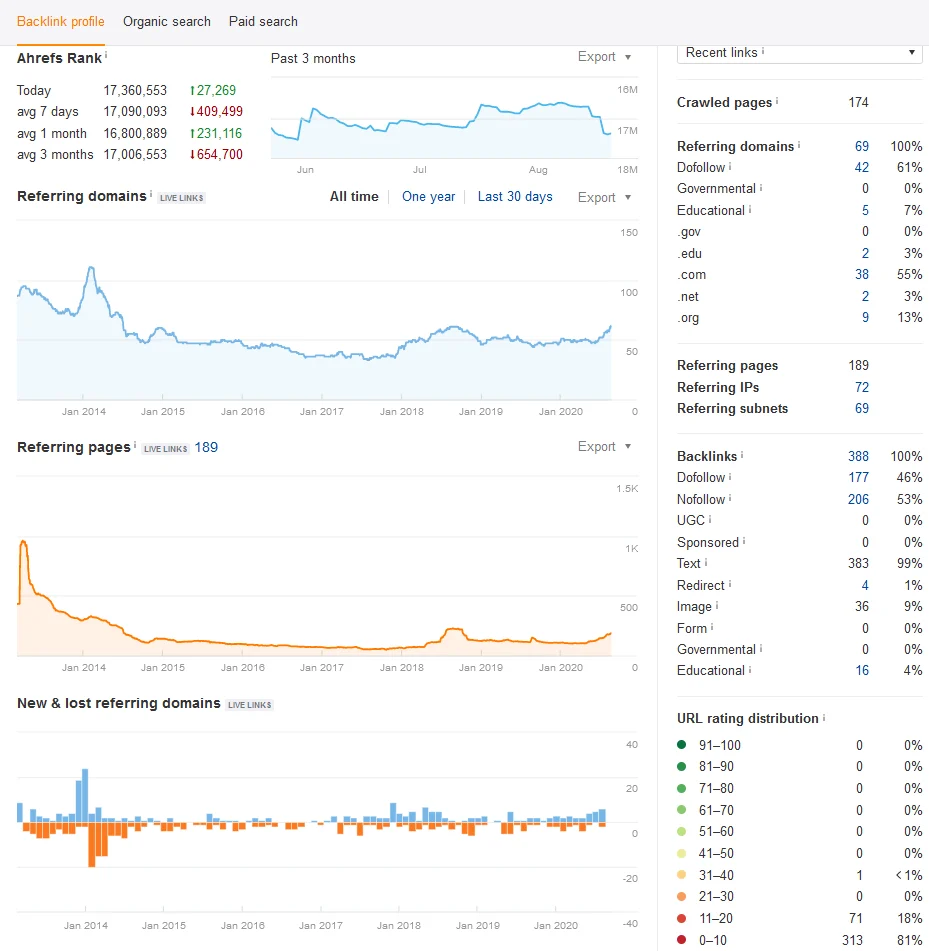The height and width of the screenshot is (951, 929).
Task: Switch to the Organic search tab
Action: point(167,22)
